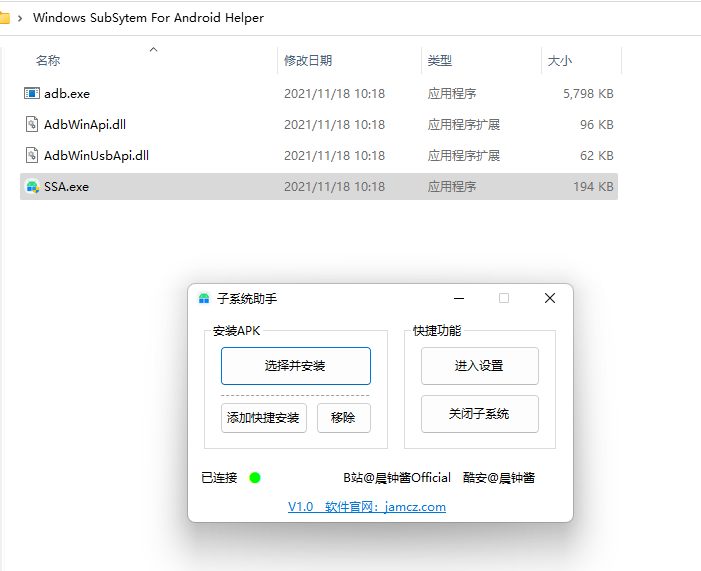Close the 子系统助手 window

click(x=550, y=298)
